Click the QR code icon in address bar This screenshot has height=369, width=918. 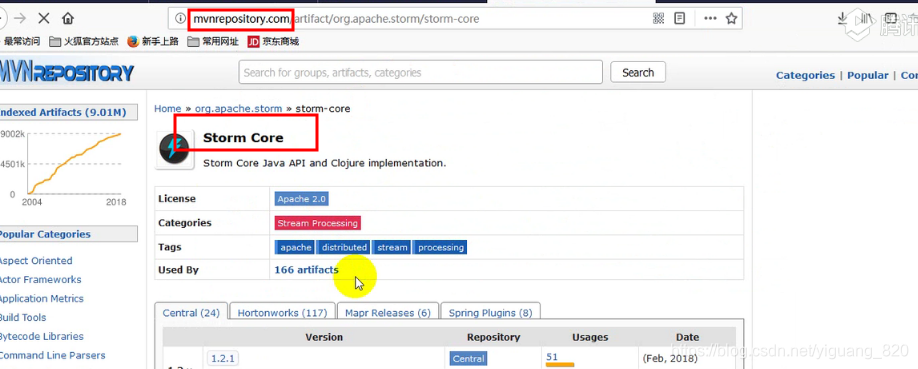[x=659, y=19]
